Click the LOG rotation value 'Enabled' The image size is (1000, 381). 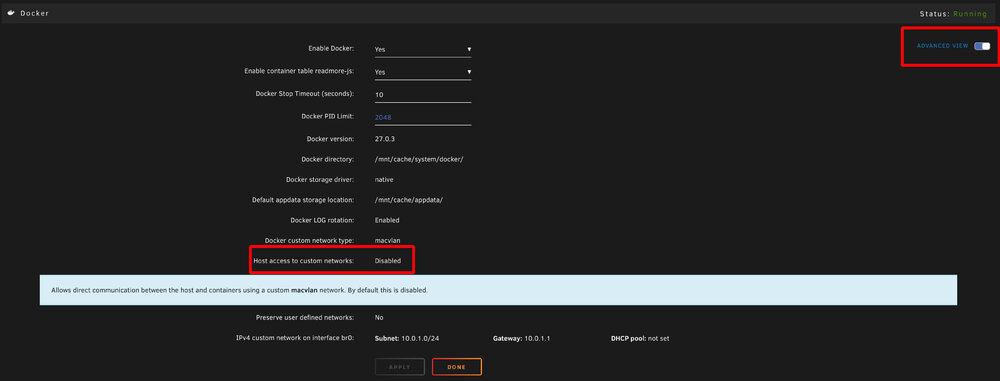tap(387, 220)
